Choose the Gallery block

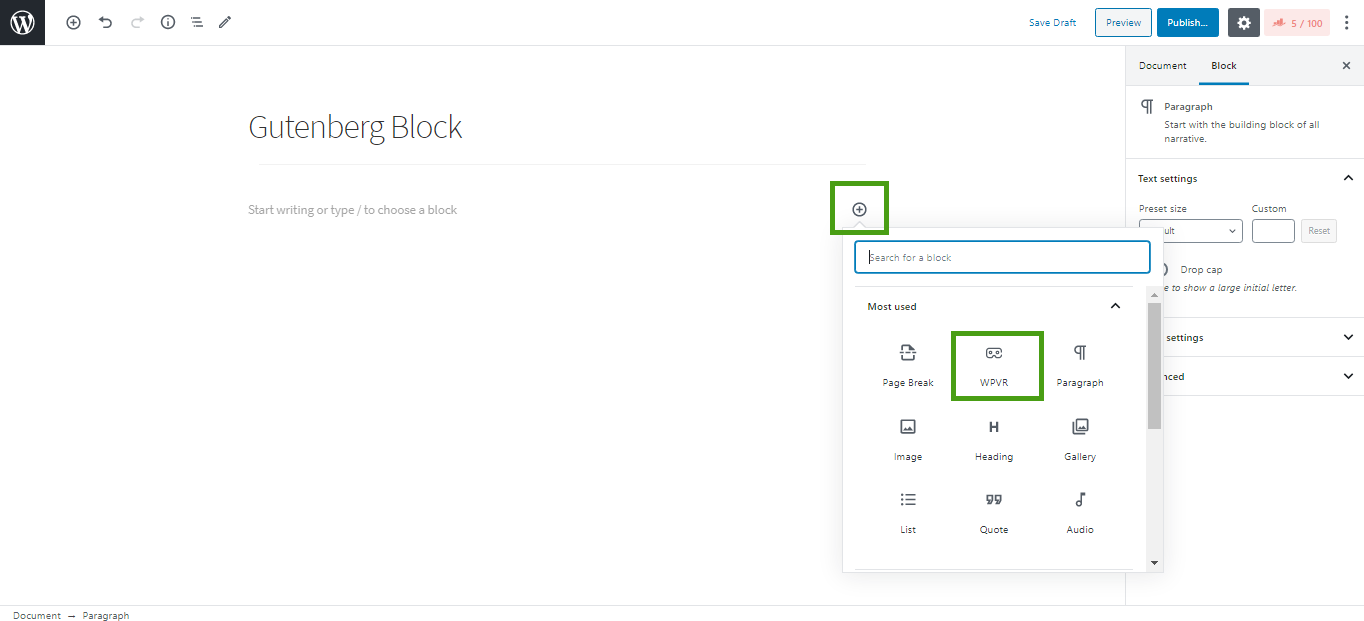coord(1080,439)
